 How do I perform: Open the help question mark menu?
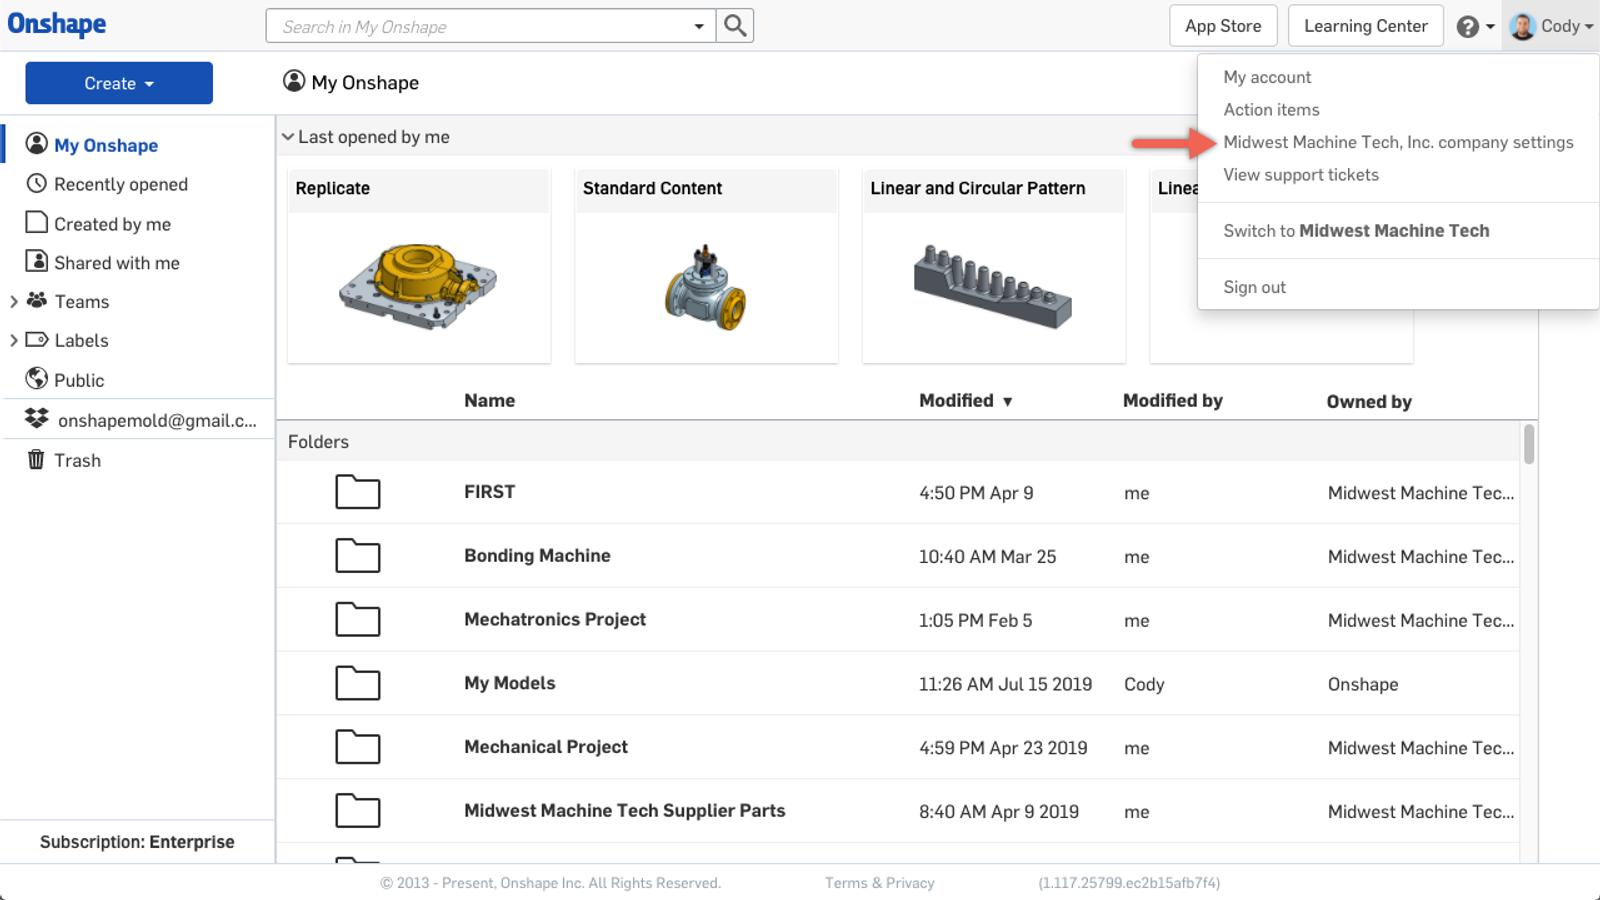click(x=1468, y=27)
